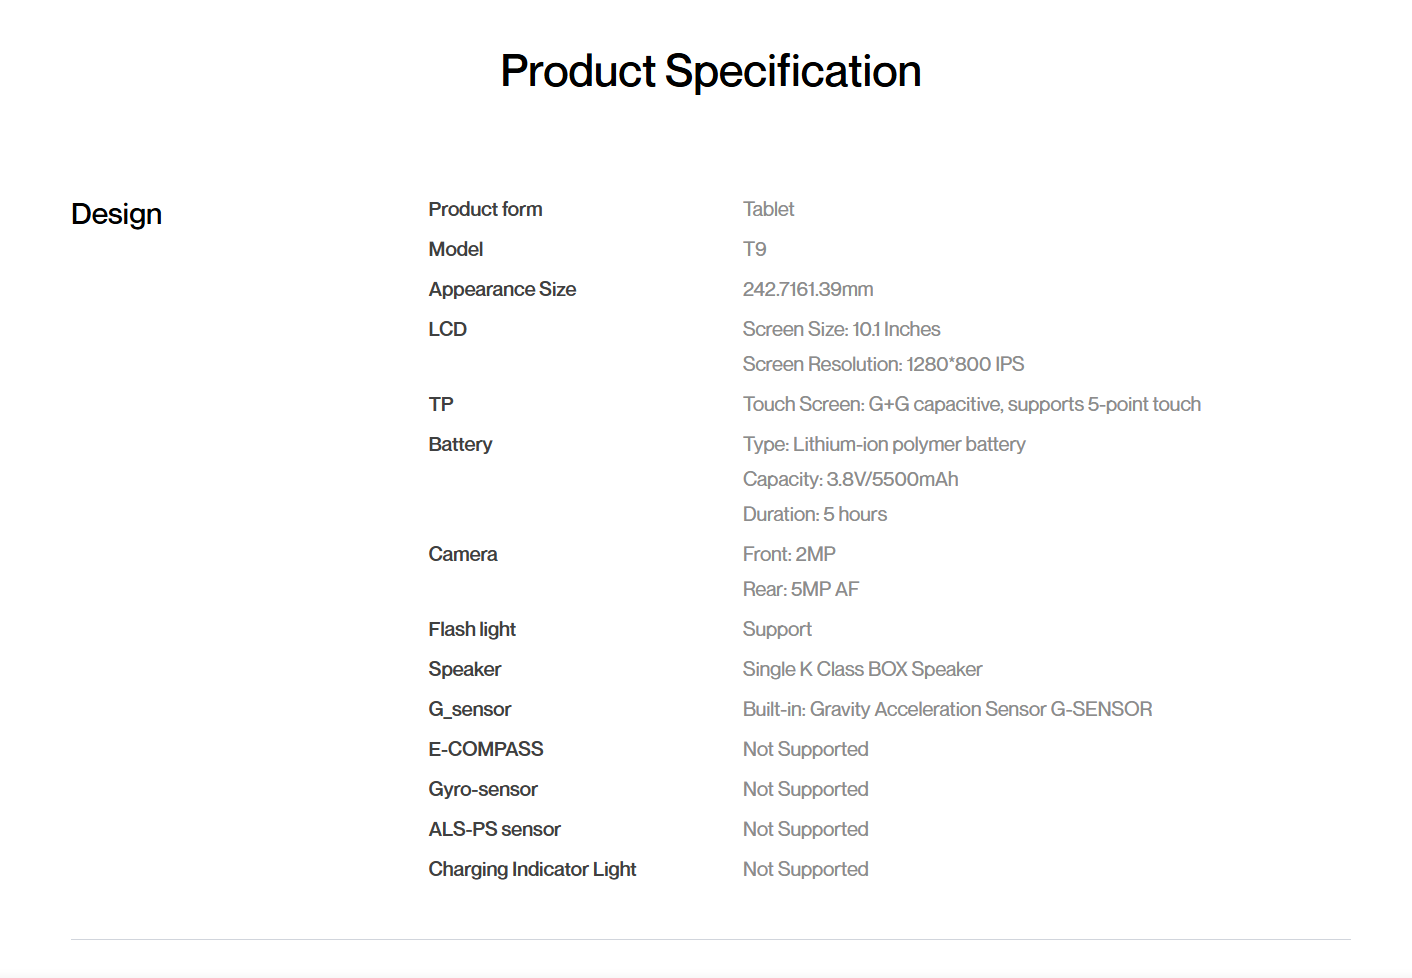Click the Front 2MP camera text
The image size is (1412, 978).
tap(789, 554)
